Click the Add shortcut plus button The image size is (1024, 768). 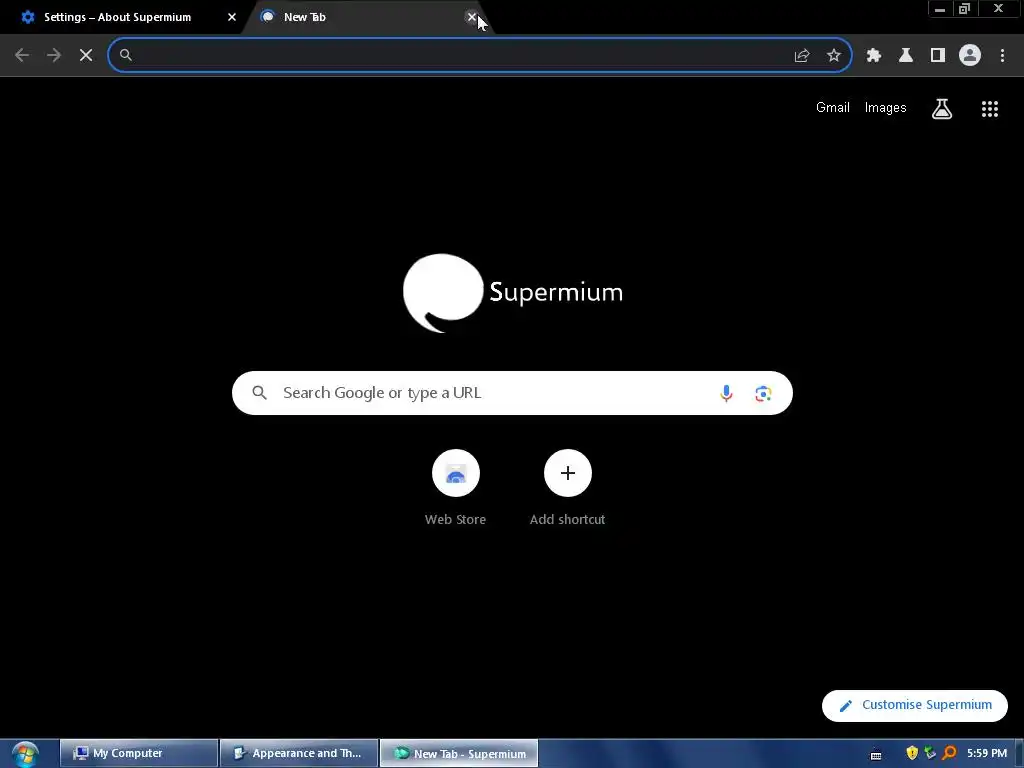568,473
